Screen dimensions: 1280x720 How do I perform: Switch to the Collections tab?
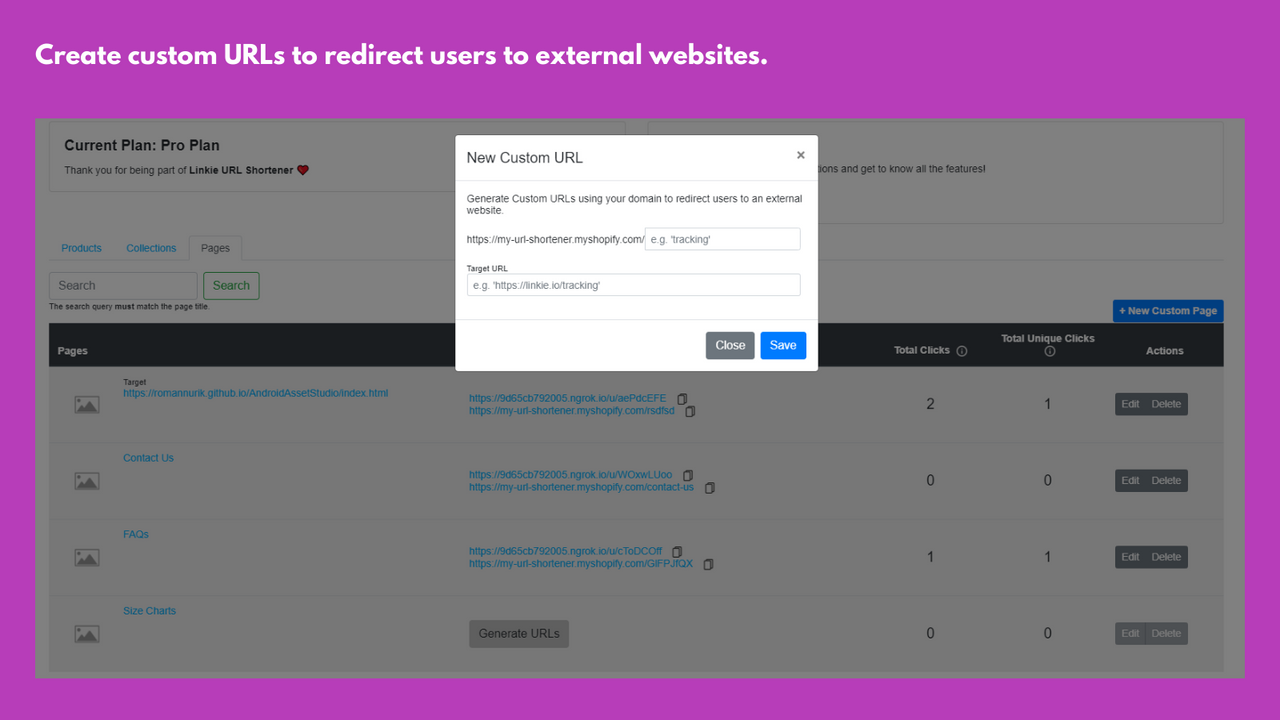click(151, 248)
